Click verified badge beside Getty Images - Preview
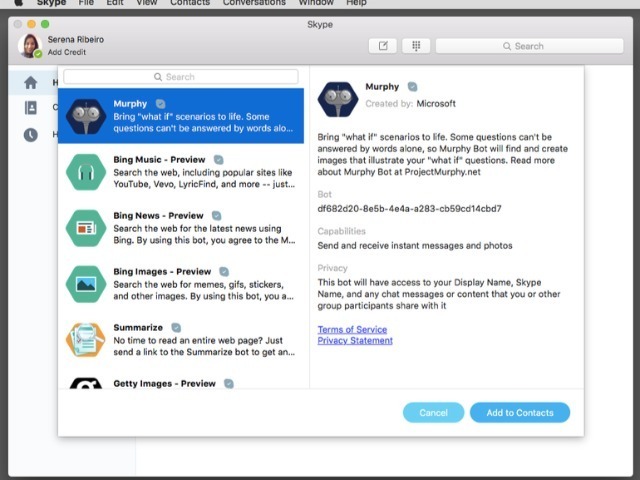 (229, 383)
